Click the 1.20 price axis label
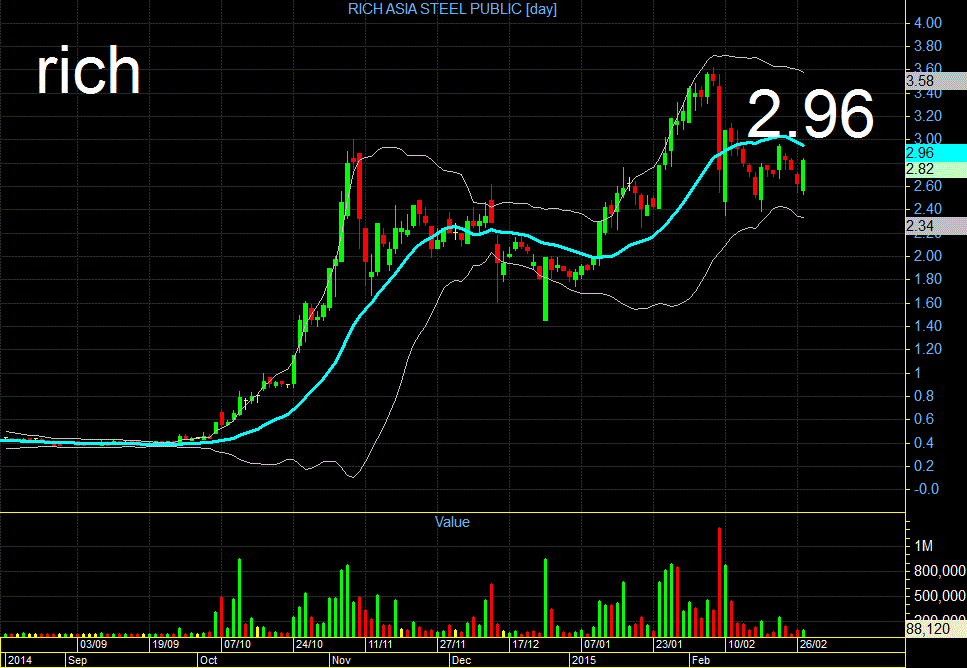The image size is (967, 668). point(928,349)
